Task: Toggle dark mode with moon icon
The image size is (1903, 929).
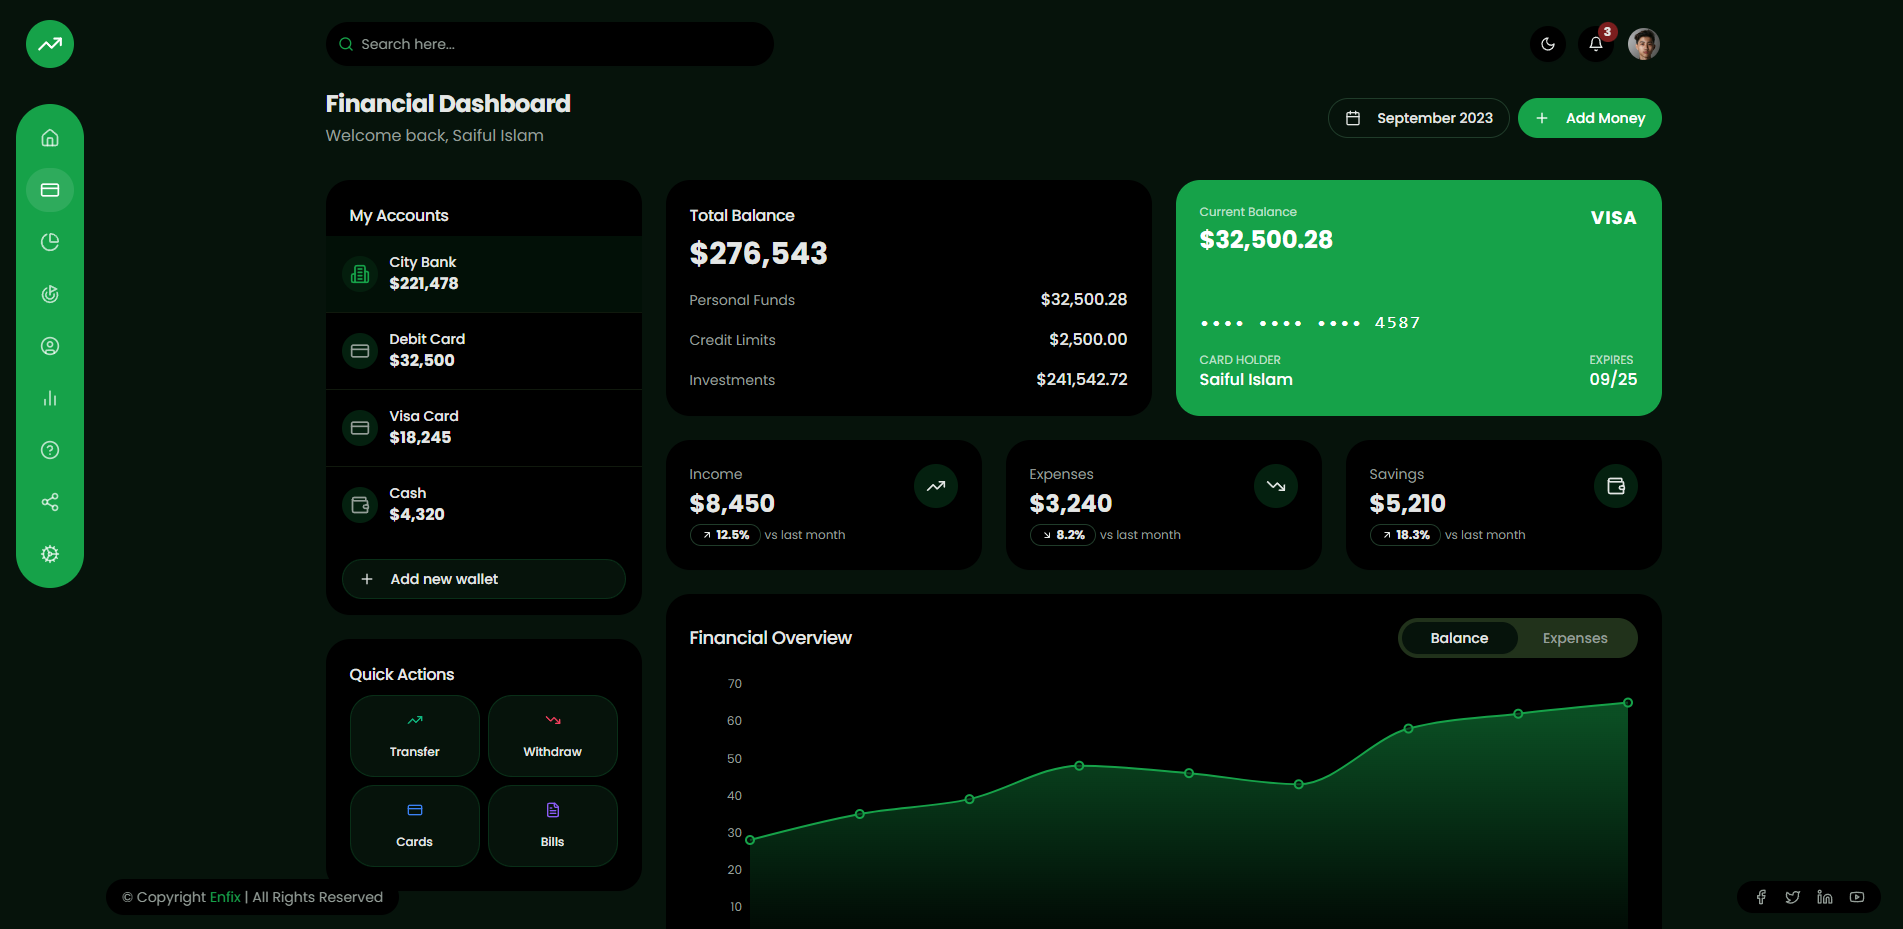Action: coord(1548,44)
